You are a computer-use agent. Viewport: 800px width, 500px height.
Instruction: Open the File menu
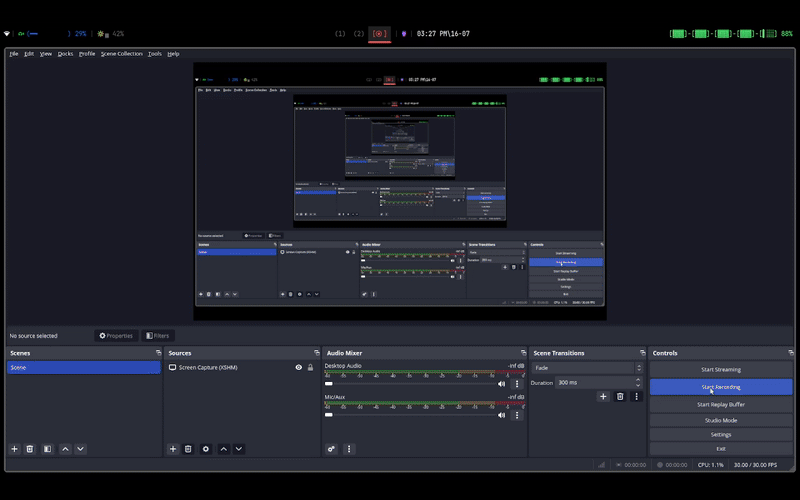pos(14,54)
